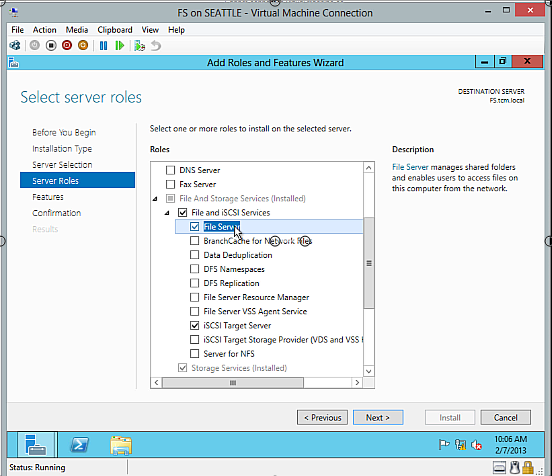Image resolution: width=552 pixels, height=476 pixels.
Task: Pause the virtual machine
Action: (x=103, y=45)
